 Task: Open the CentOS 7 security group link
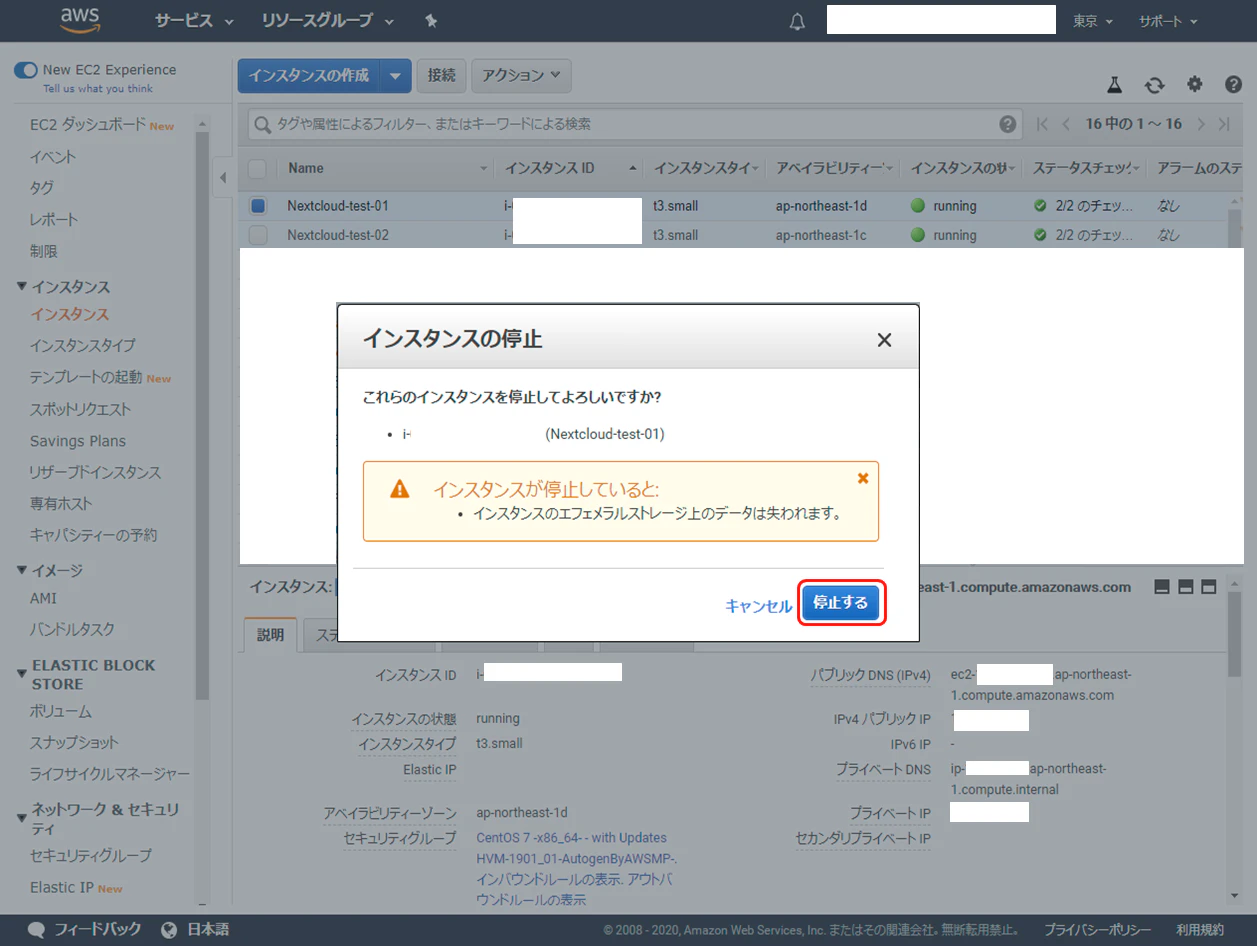577,848
